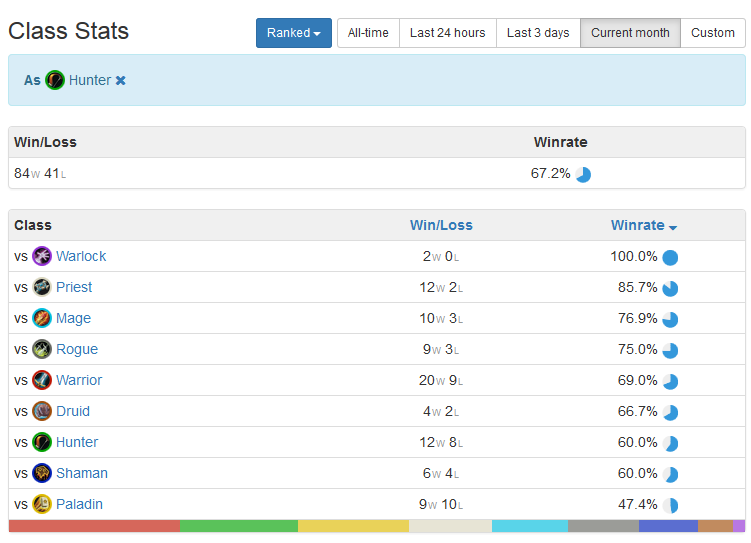Click the Paladin 9w 10L record cell
Screen dimensions: 751x543
[x=441, y=504]
